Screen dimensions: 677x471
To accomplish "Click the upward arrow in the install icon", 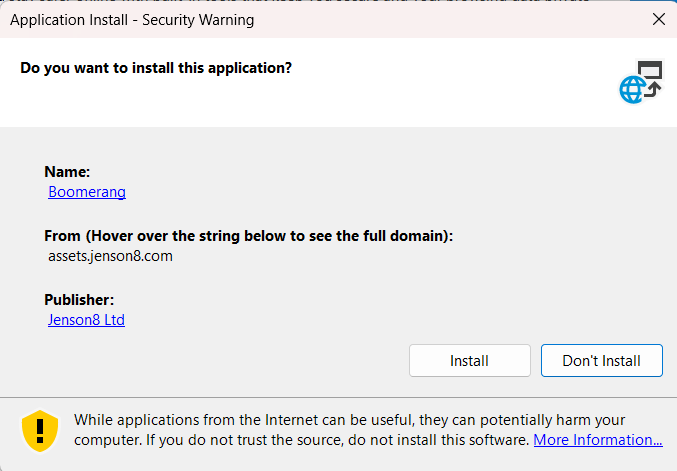I will pyautogui.click(x=653, y=89).
